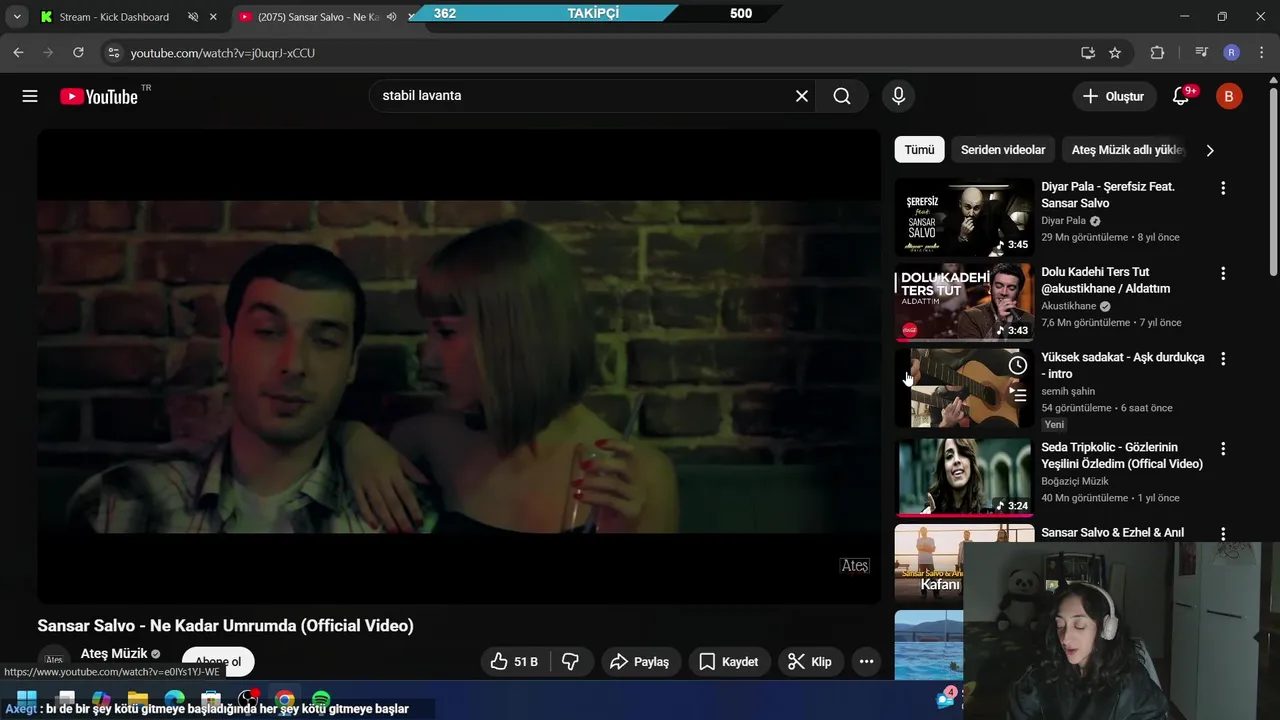Mute the Sansar Salvo YouTube tab

(392, 17)
